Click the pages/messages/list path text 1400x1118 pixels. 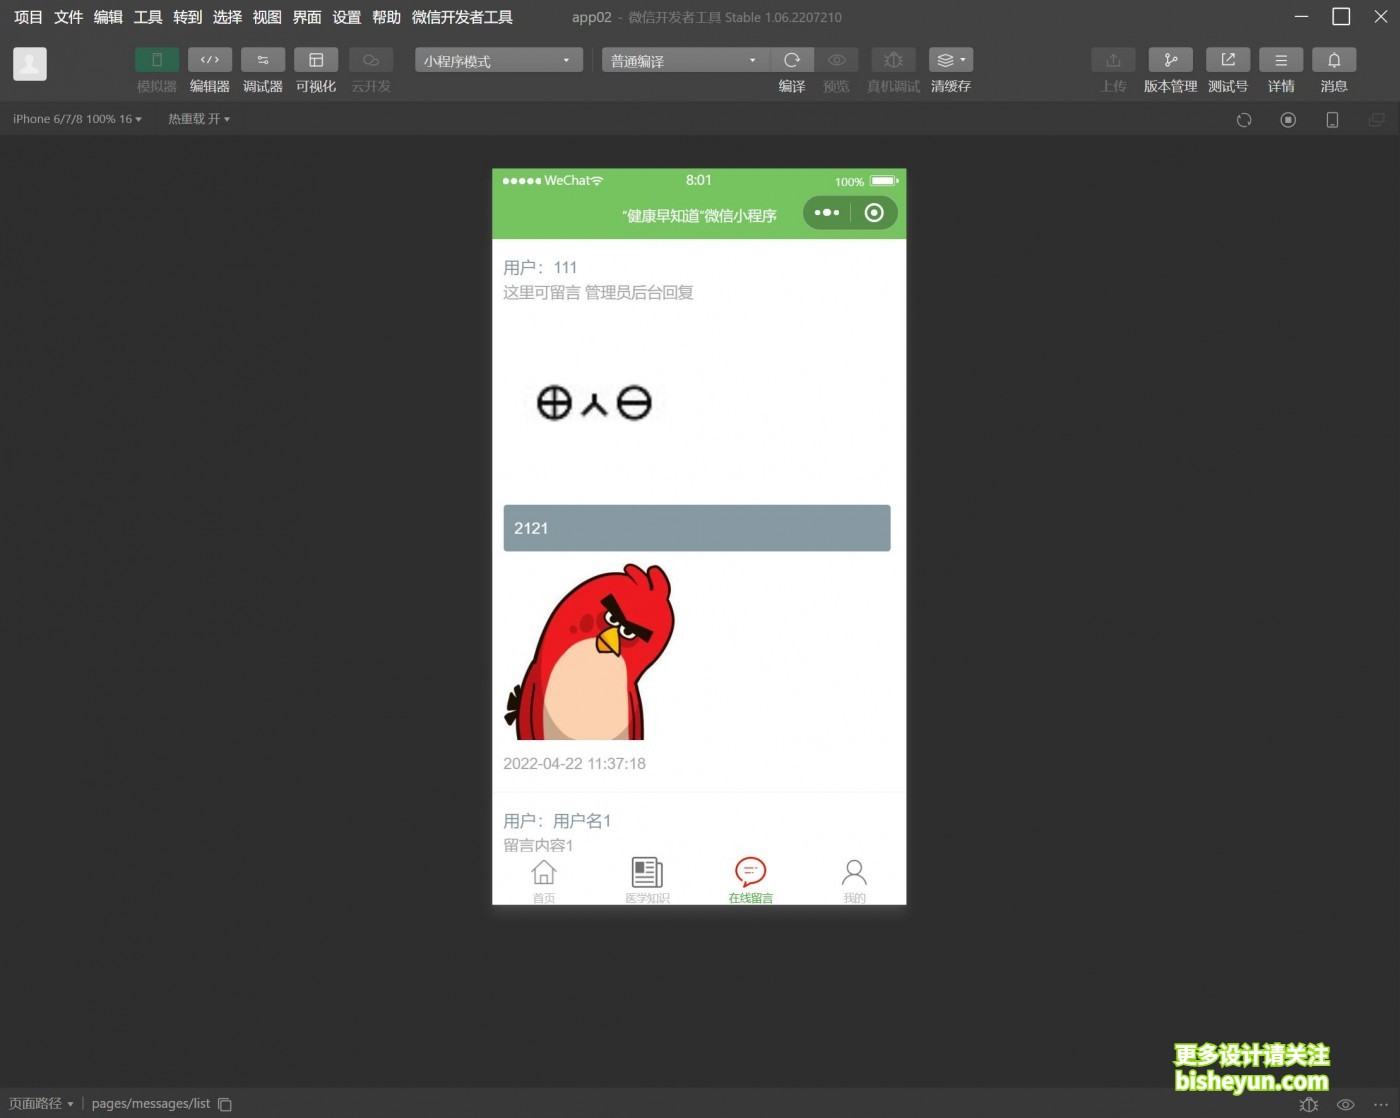point(151,1104)
